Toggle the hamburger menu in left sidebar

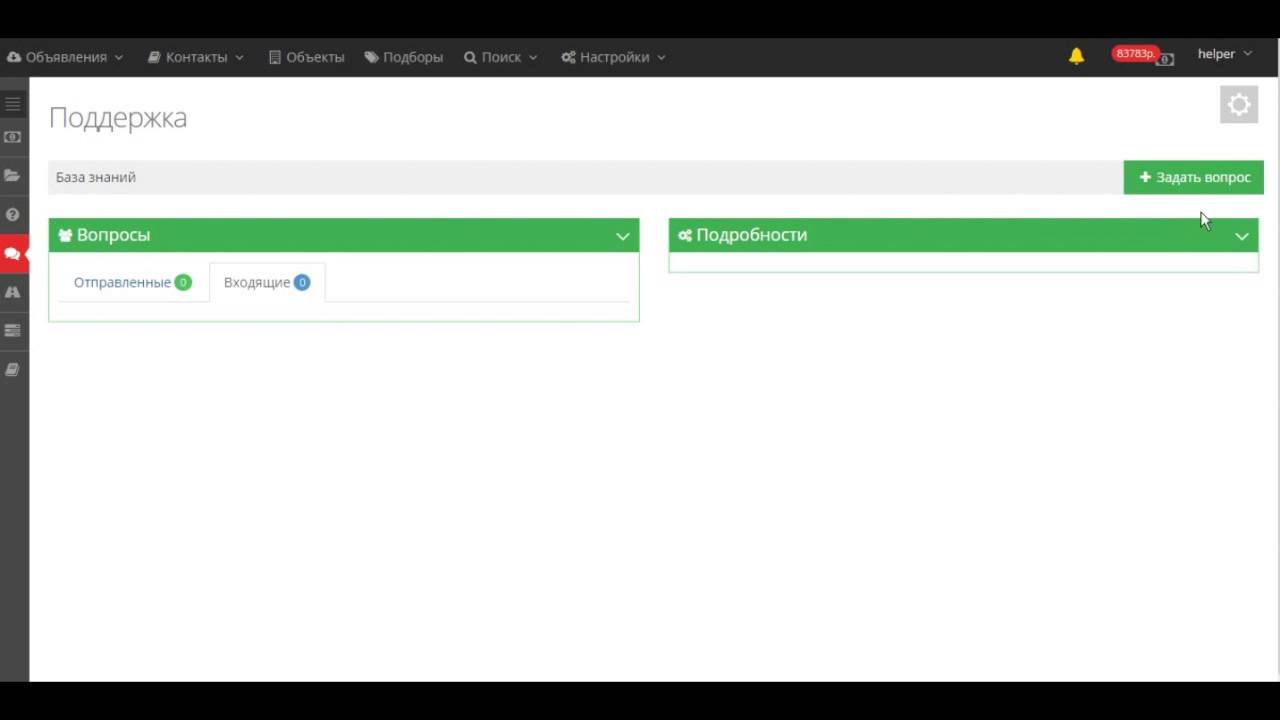[13, 104]
